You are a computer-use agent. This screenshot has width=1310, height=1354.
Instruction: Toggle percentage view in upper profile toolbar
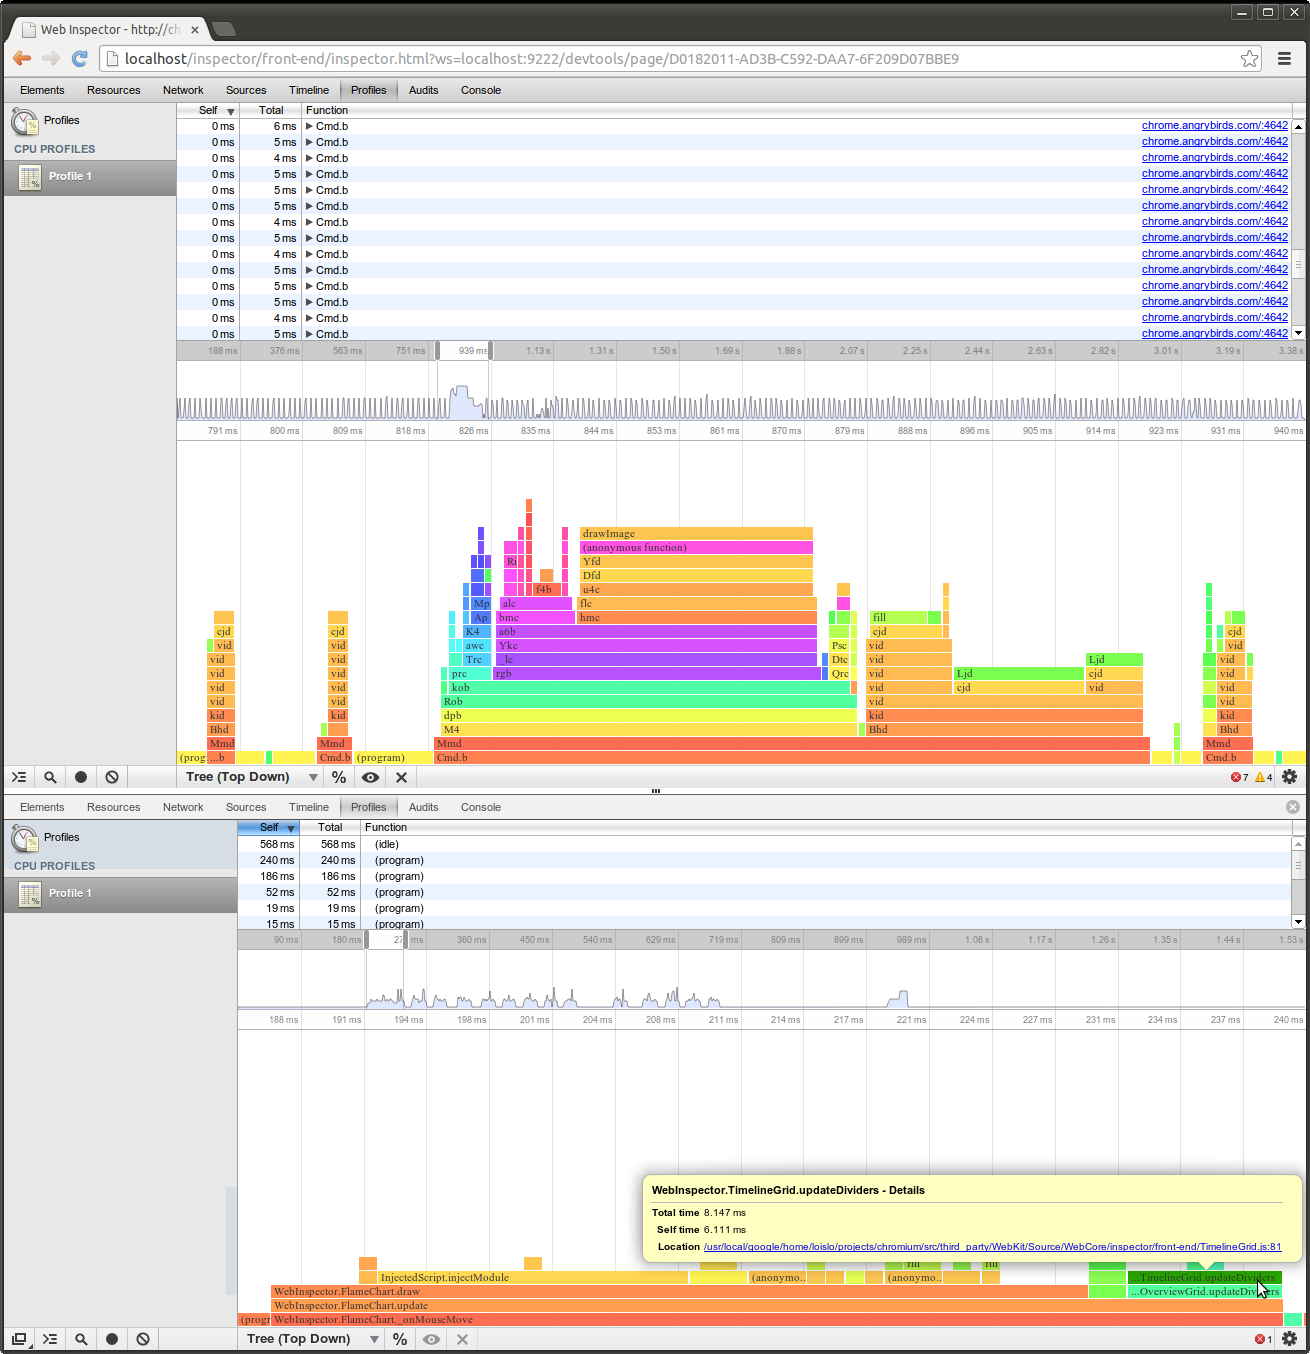[x=339, y=777]
